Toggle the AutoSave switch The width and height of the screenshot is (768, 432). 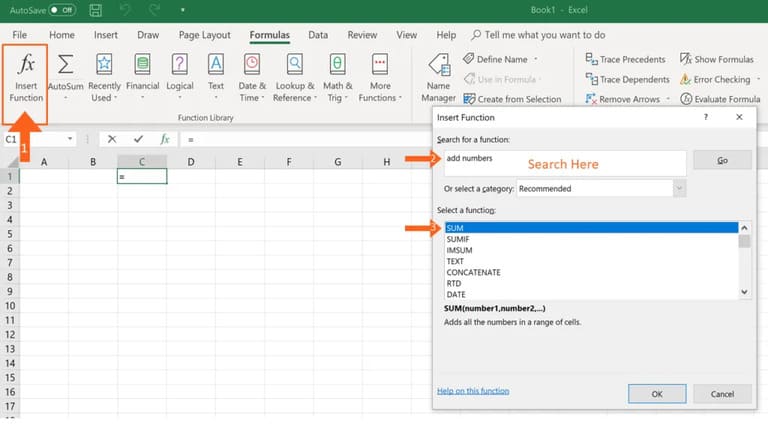point(62,10)
